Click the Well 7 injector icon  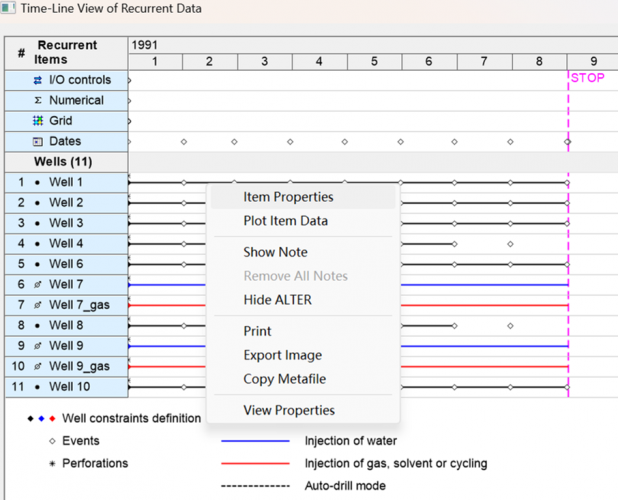point(38,285)
